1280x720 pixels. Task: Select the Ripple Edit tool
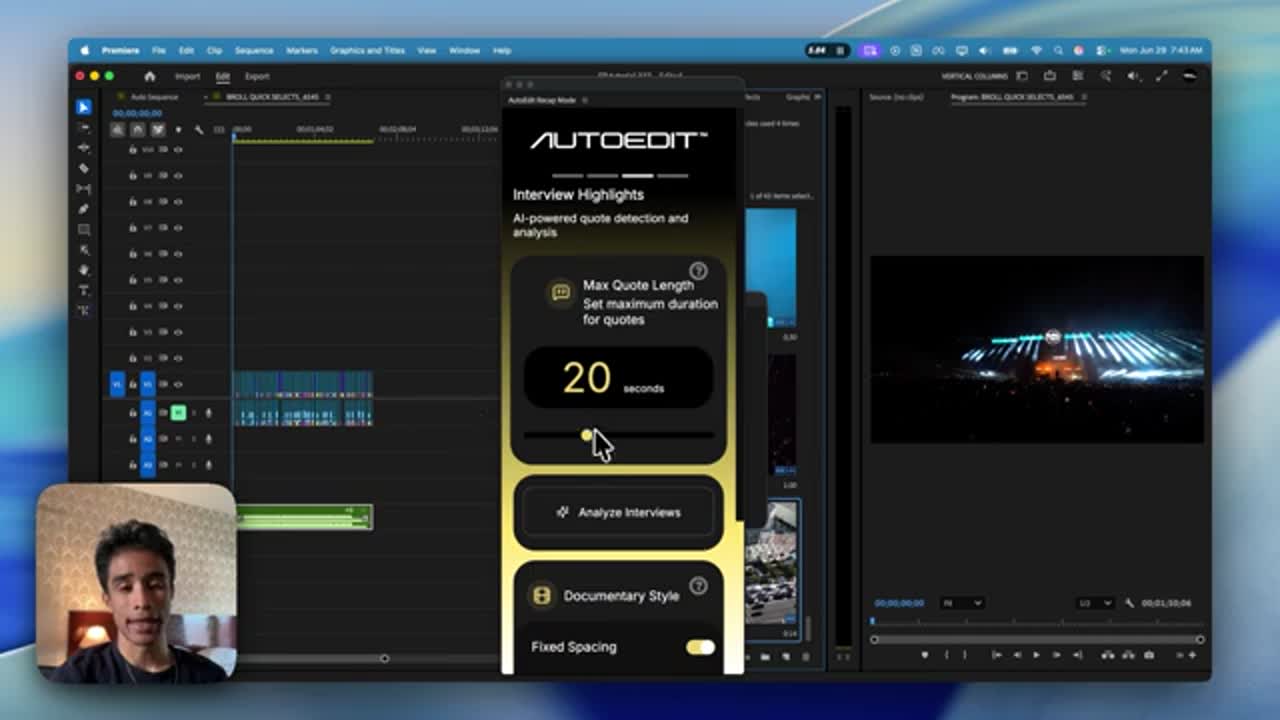[x=84, y=148]
